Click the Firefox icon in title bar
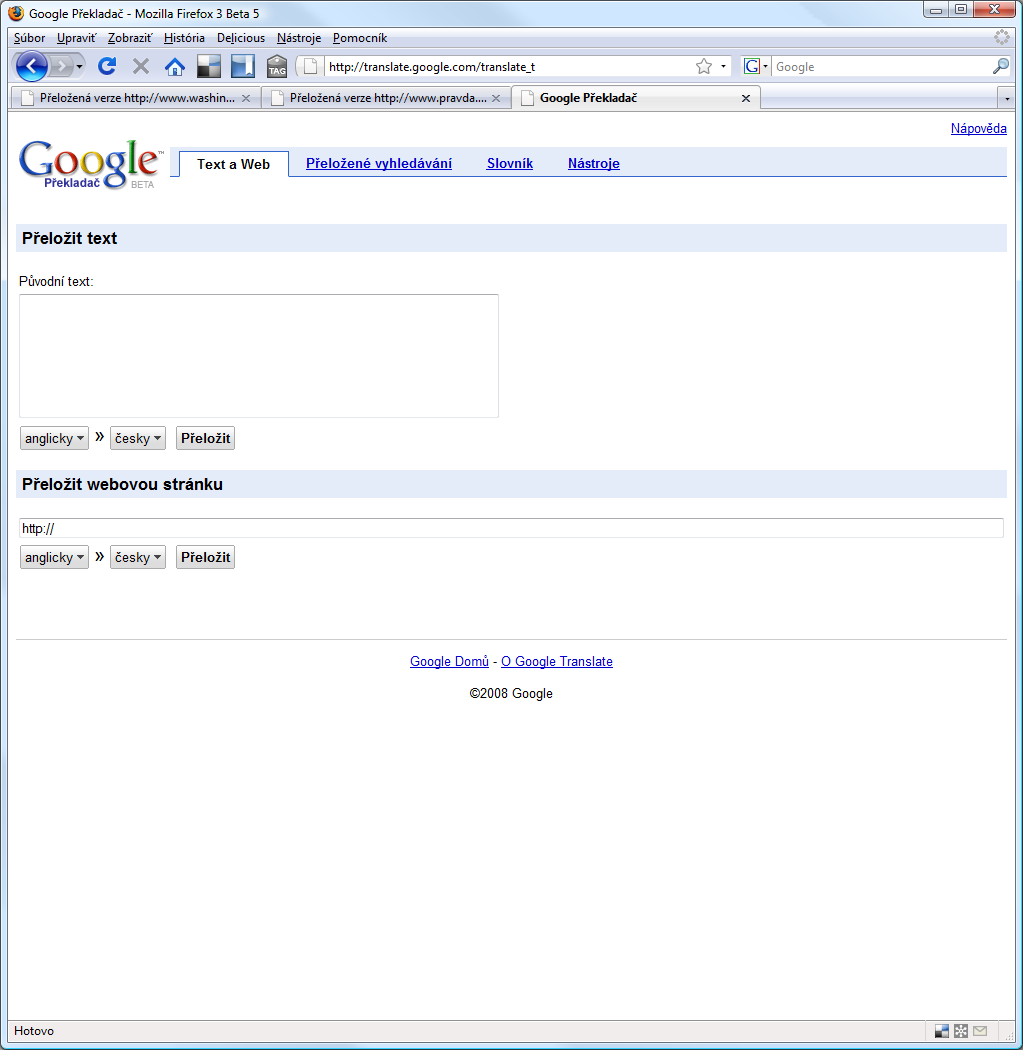 (15, 13)
